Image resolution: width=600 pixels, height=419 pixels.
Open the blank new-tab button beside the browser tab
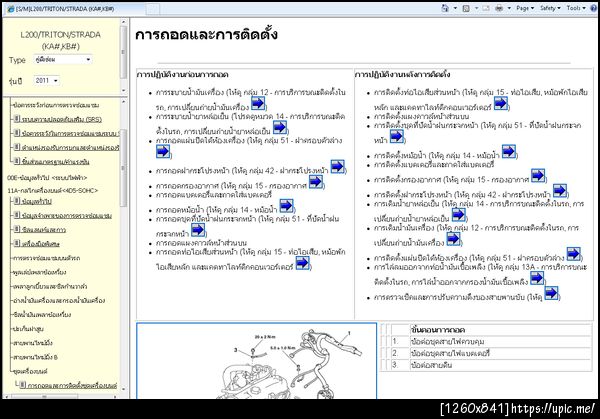pos(152,9)
